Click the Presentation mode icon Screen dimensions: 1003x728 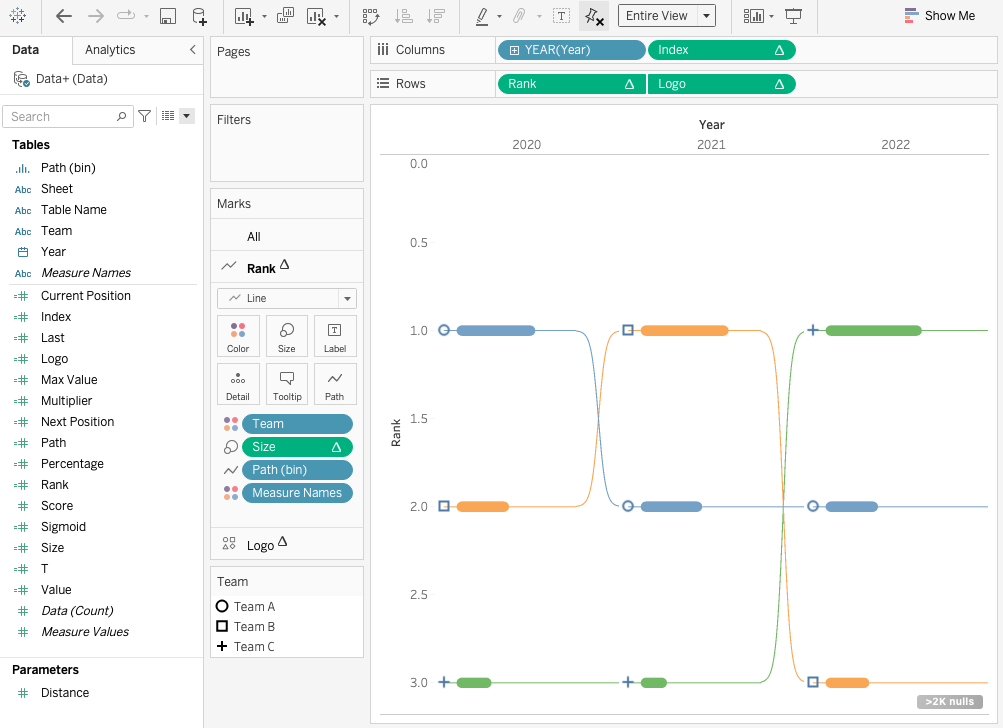click(x=793, y=16)
